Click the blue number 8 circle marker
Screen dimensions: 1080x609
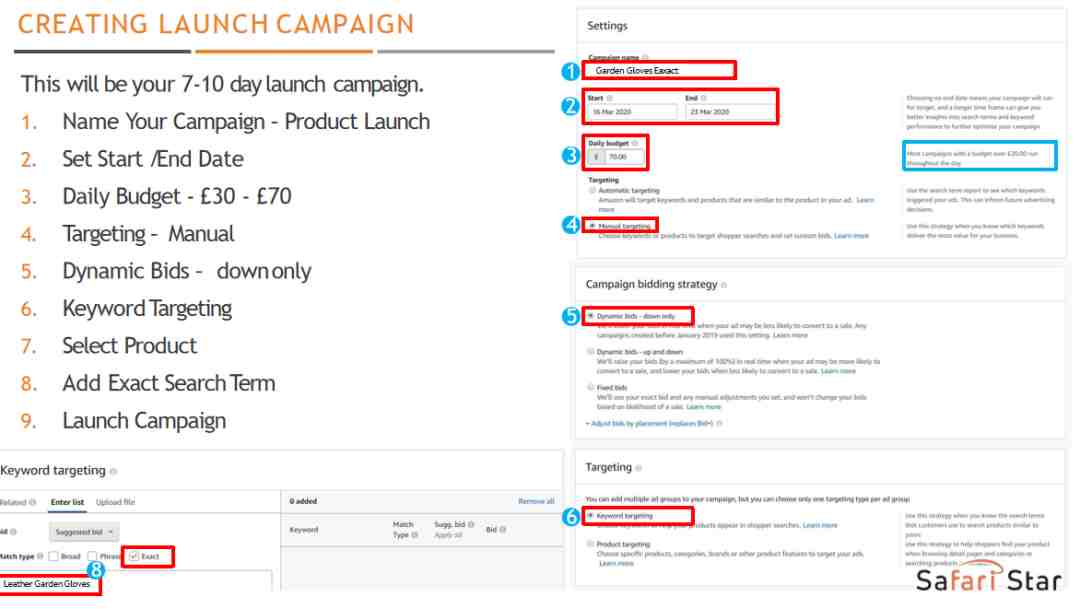(96, 570)
